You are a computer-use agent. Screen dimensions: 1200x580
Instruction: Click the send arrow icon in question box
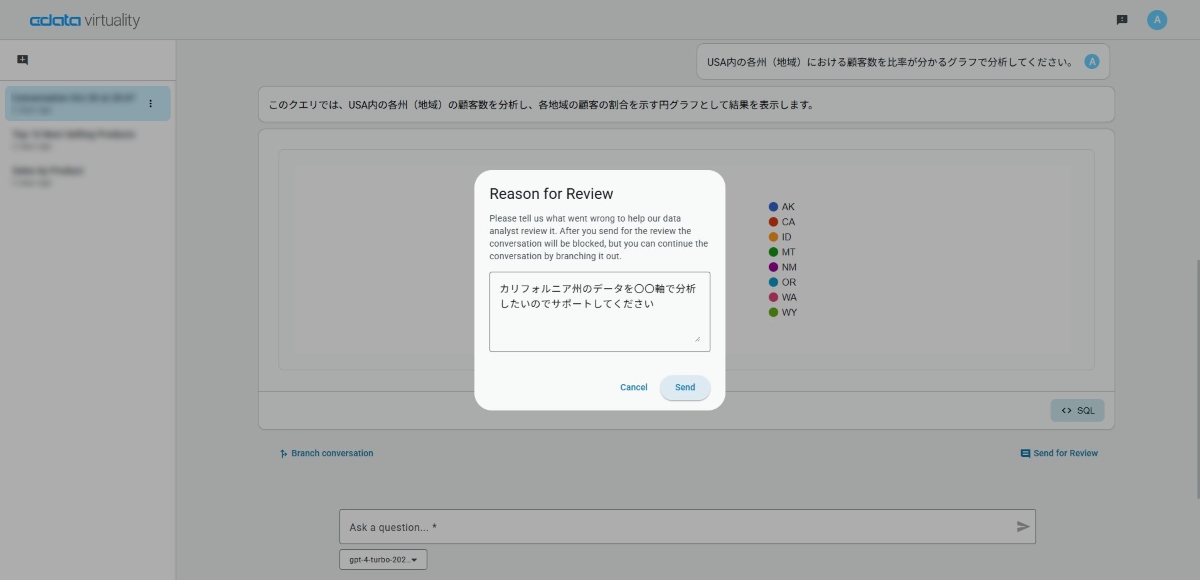click(1022, 526)
